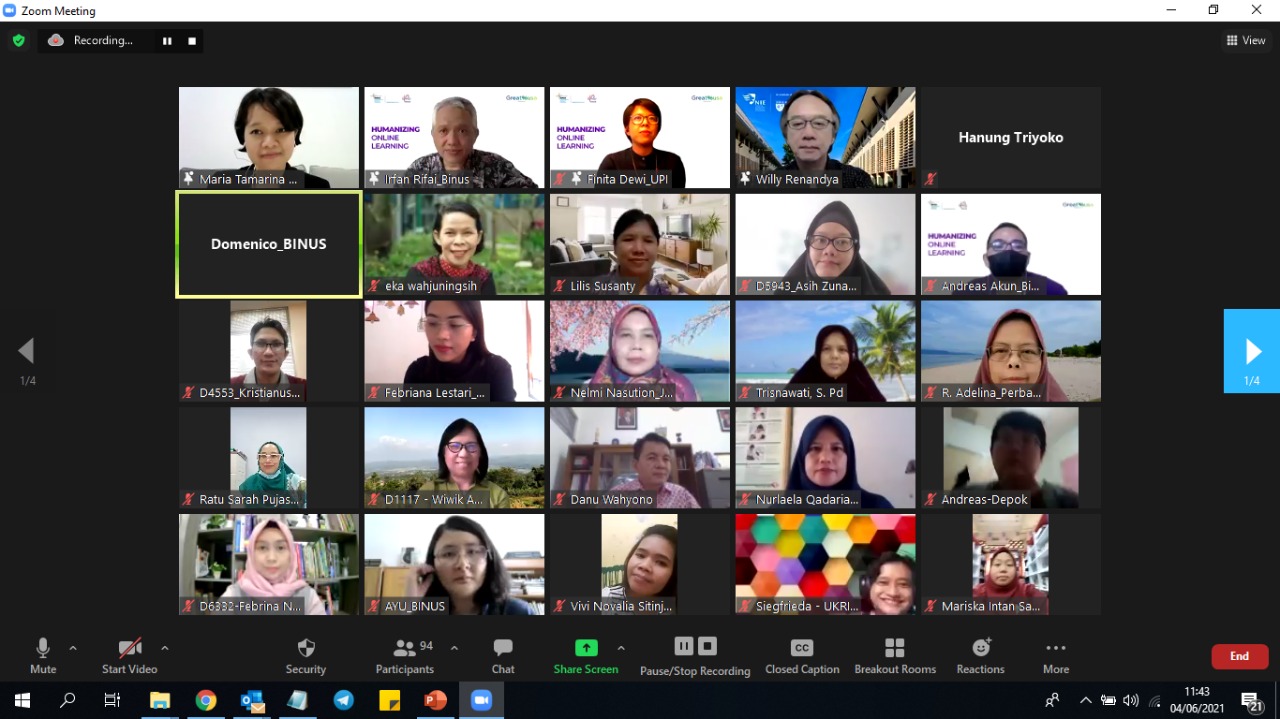Stop recording using the top bar stop button
This screenshot has height=719, width=1280.
tap(192, 41)
